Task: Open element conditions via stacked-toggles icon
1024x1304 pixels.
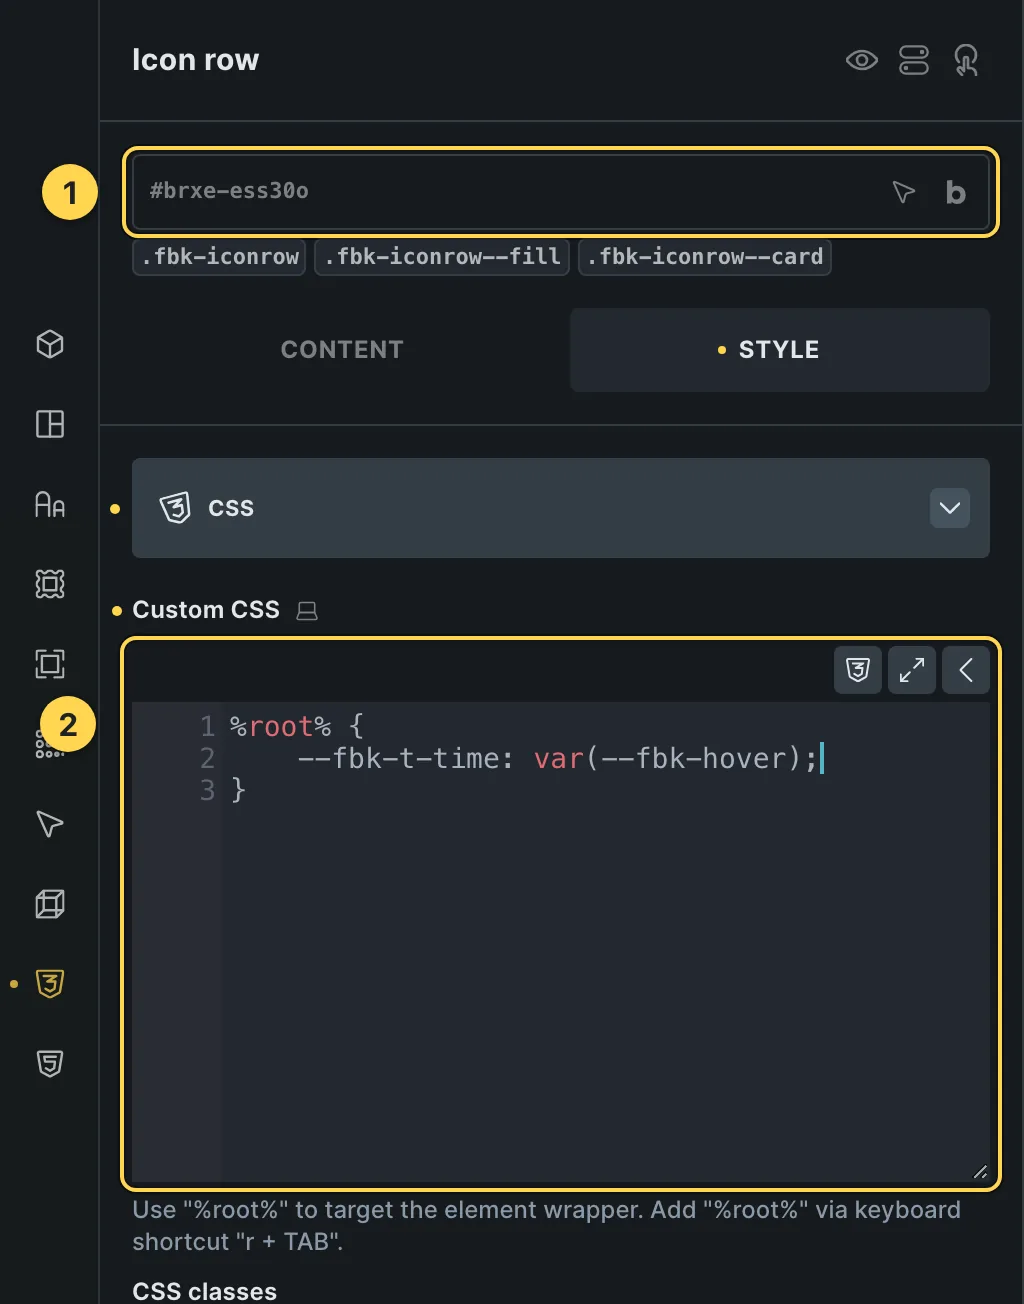Action: click(x=914, y=60)
